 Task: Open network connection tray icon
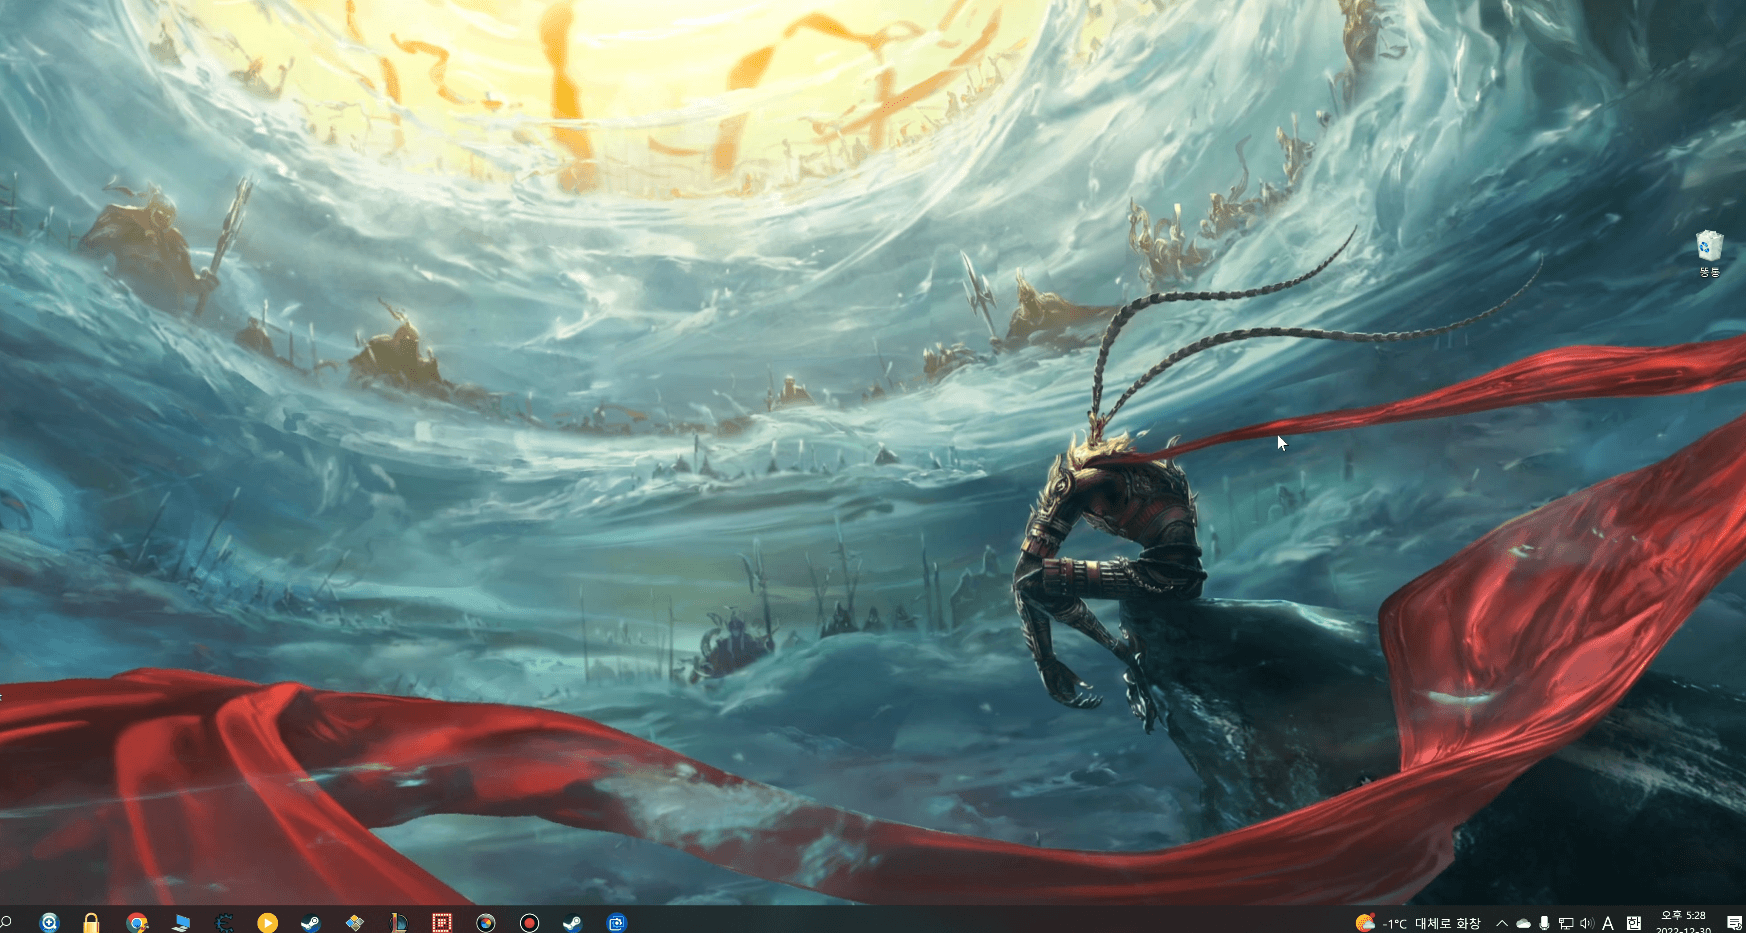(x=1566, y=923)
